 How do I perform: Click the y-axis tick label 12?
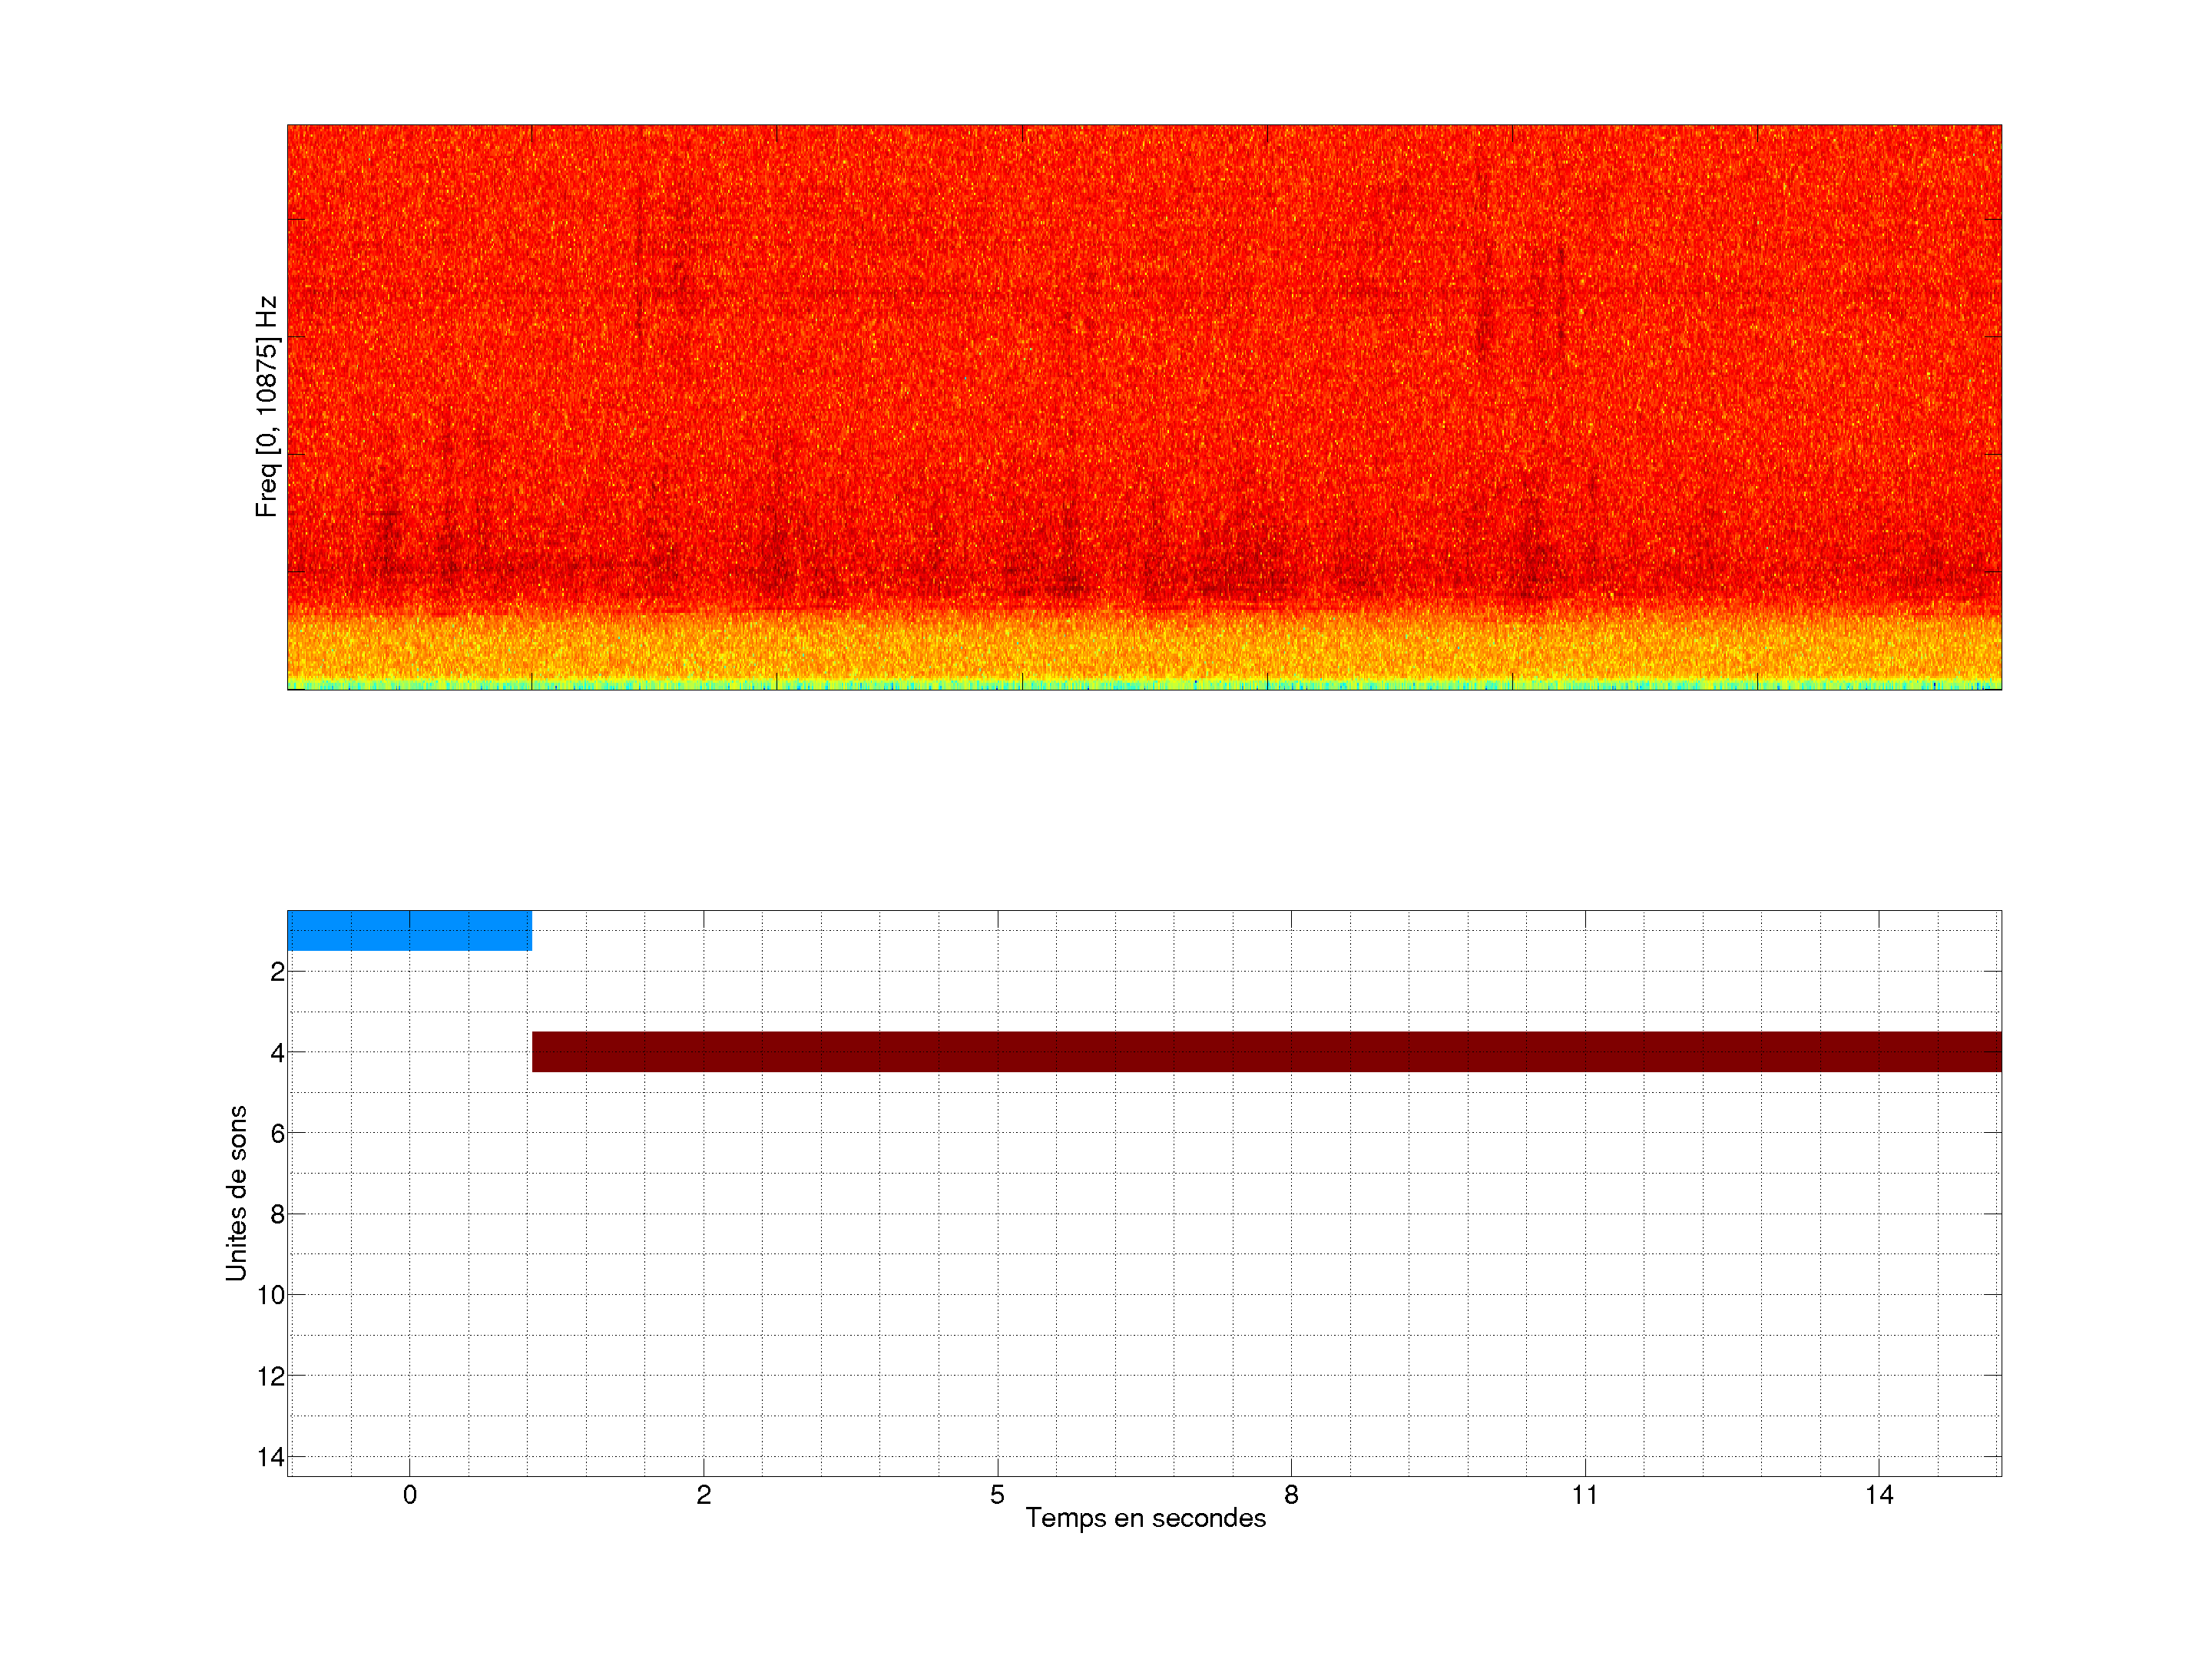[x=271, y=1376]
